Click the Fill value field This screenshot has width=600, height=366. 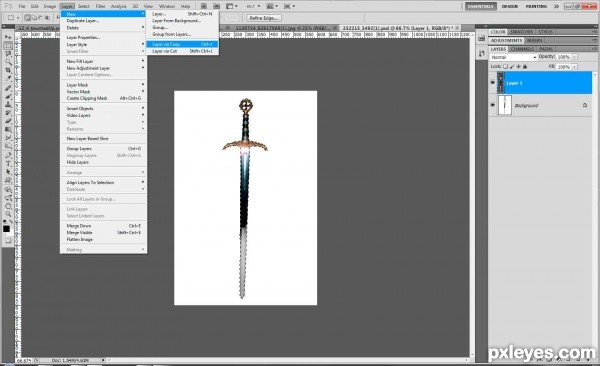(563, 67)
